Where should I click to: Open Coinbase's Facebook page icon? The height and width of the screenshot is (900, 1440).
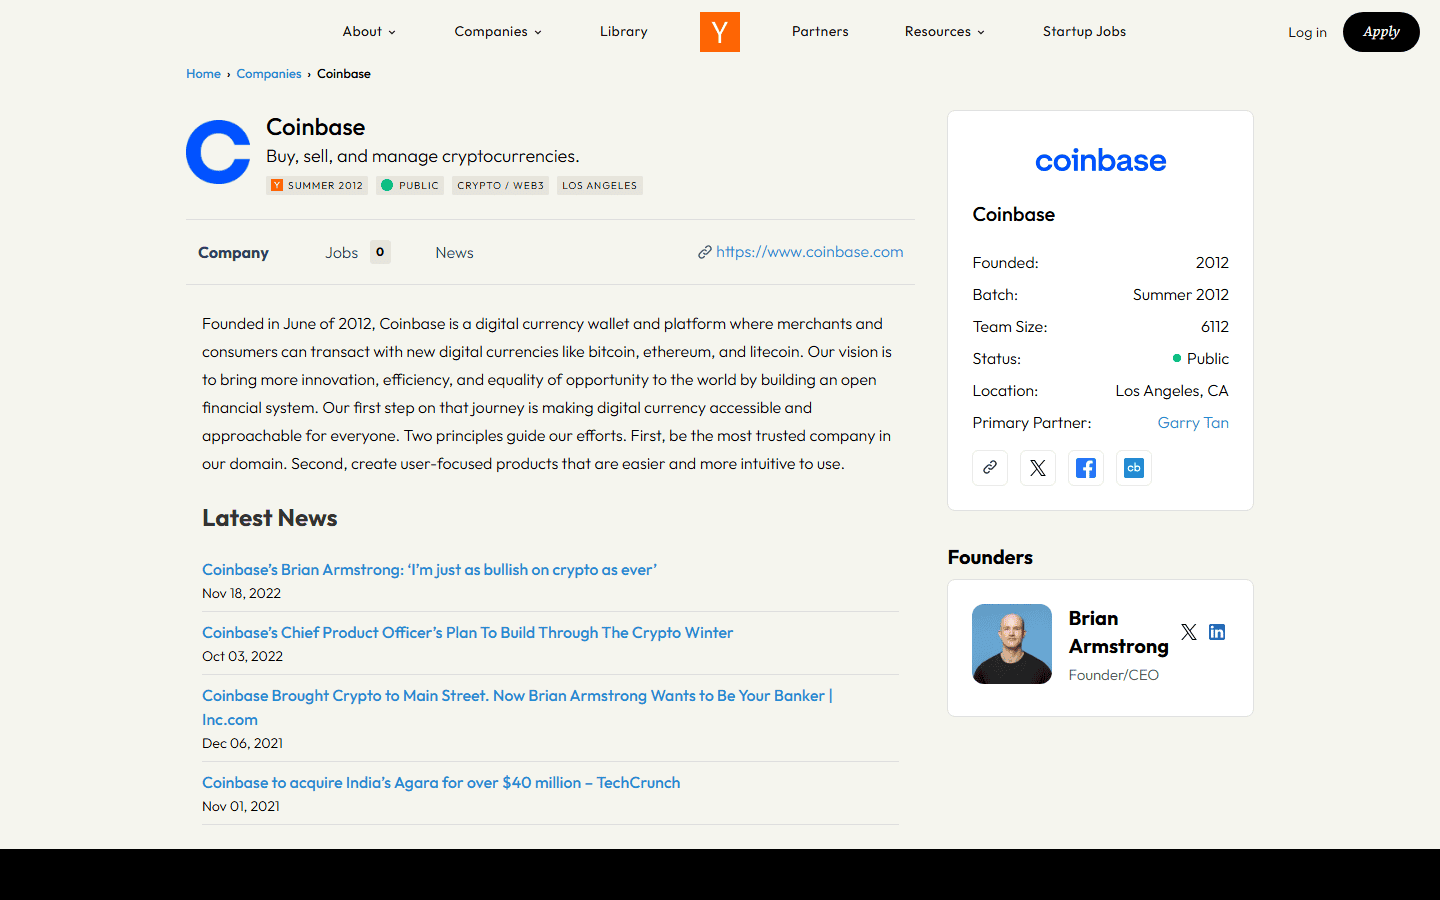(x=1086, y=467)
